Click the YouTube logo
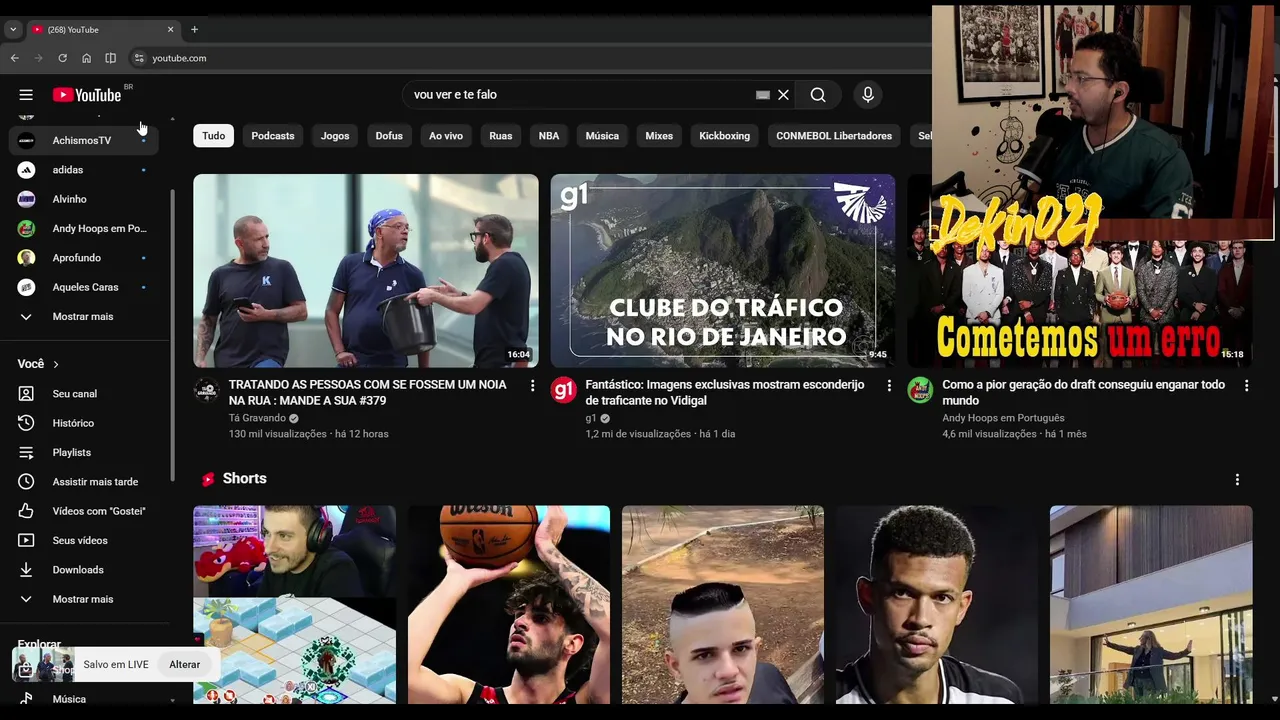 [87, 95]
